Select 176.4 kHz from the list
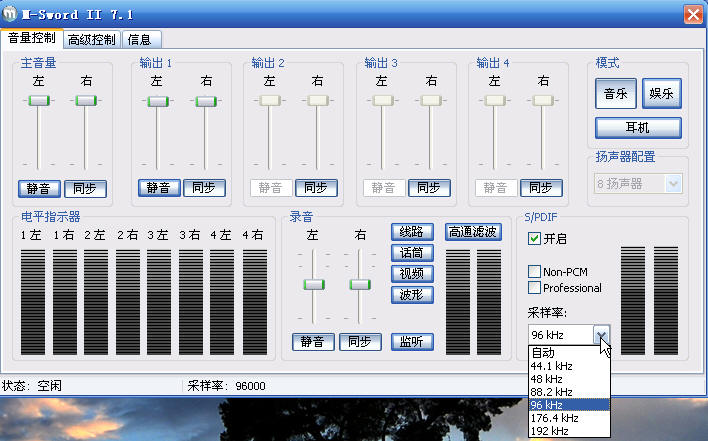 (569, 418)
